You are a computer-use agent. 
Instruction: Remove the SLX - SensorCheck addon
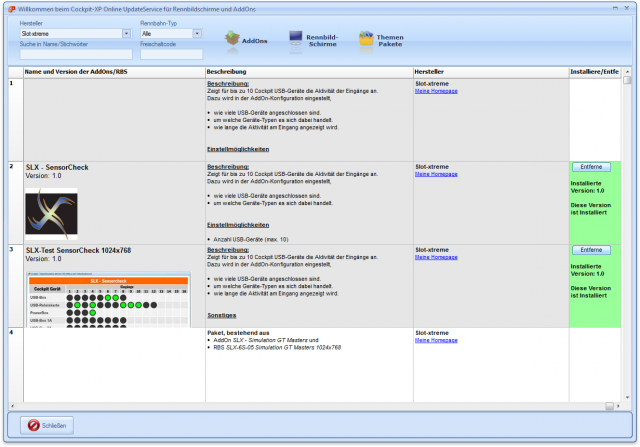click(590, 167)
